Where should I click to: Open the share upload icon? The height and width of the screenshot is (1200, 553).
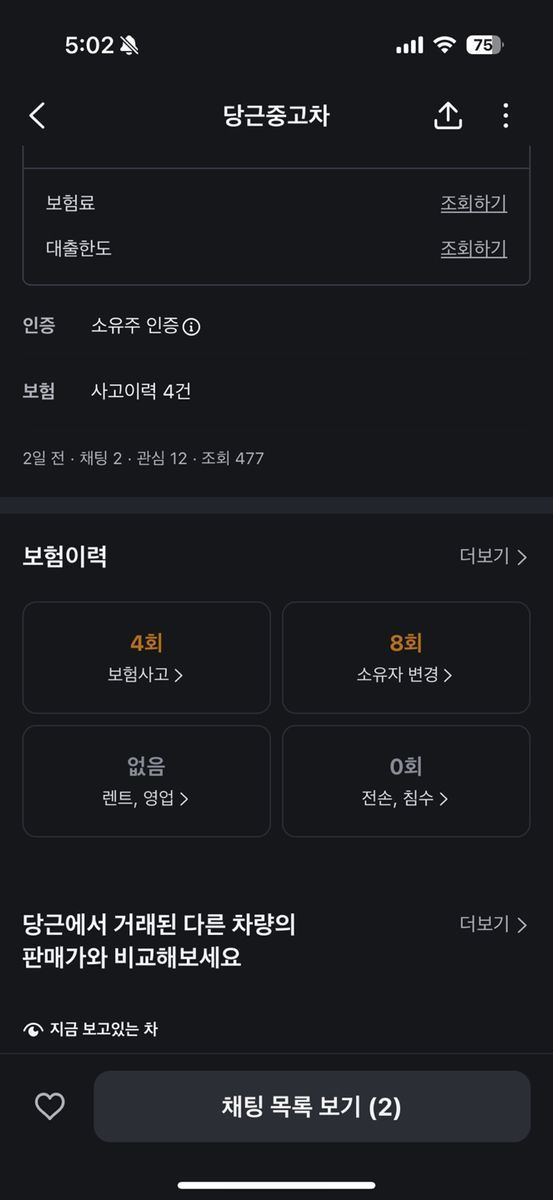click(448, 116)
